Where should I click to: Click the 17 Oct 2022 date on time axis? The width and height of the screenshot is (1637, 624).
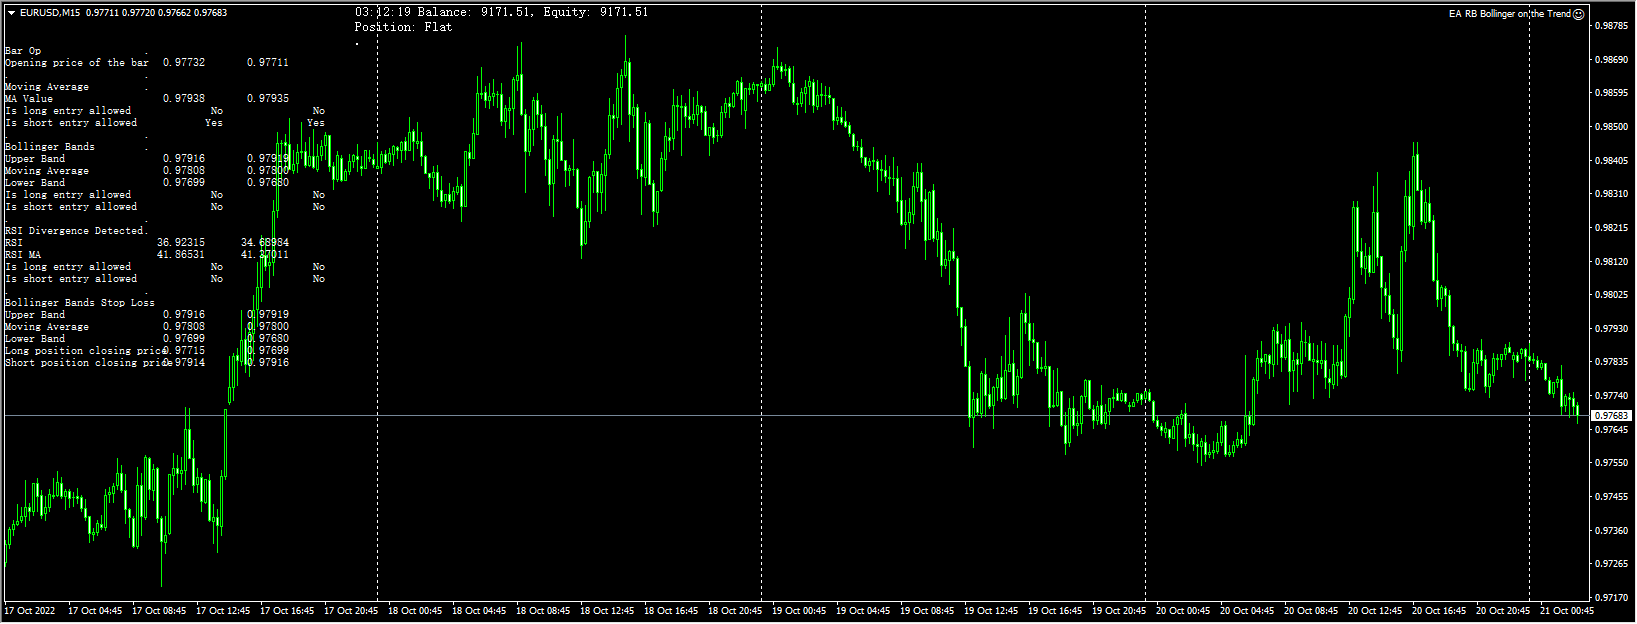coord(30,610)
